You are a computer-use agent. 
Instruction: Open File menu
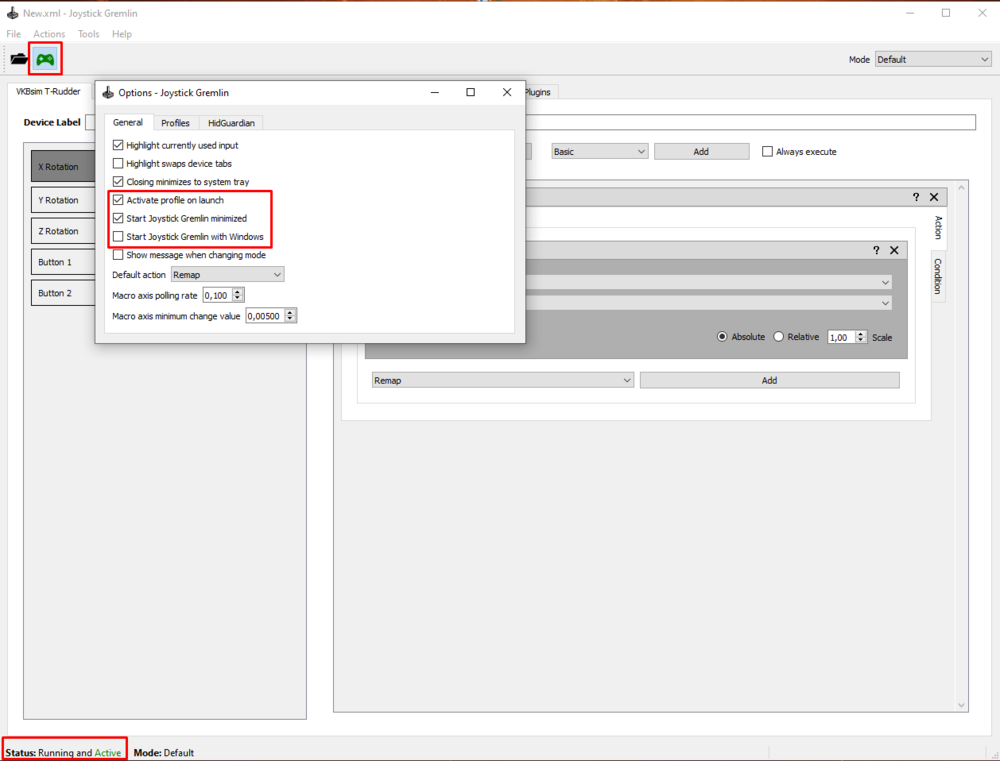click(13, 34)
